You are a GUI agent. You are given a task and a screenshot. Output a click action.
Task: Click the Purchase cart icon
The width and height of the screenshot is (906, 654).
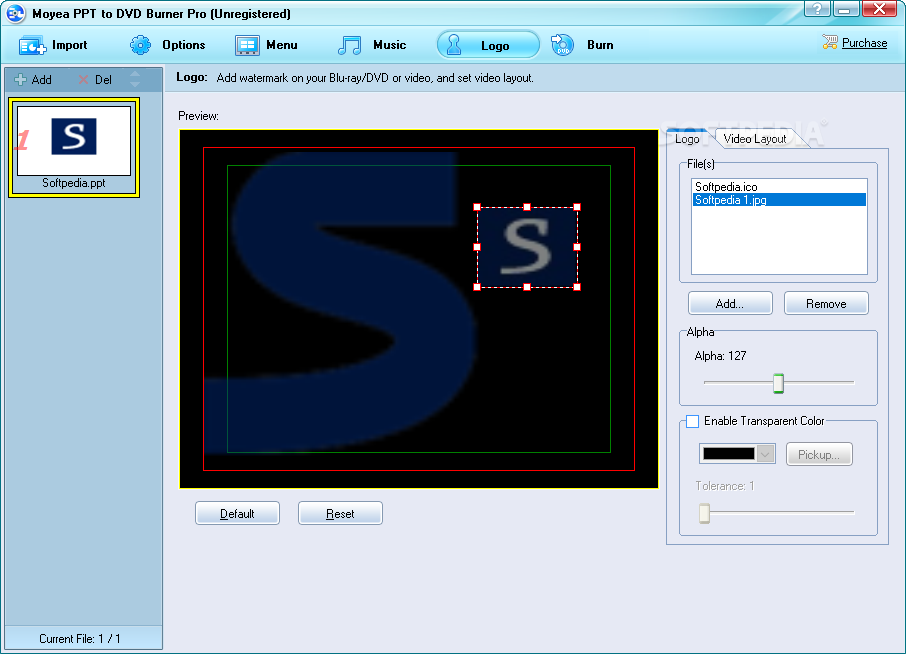point(830,42)
